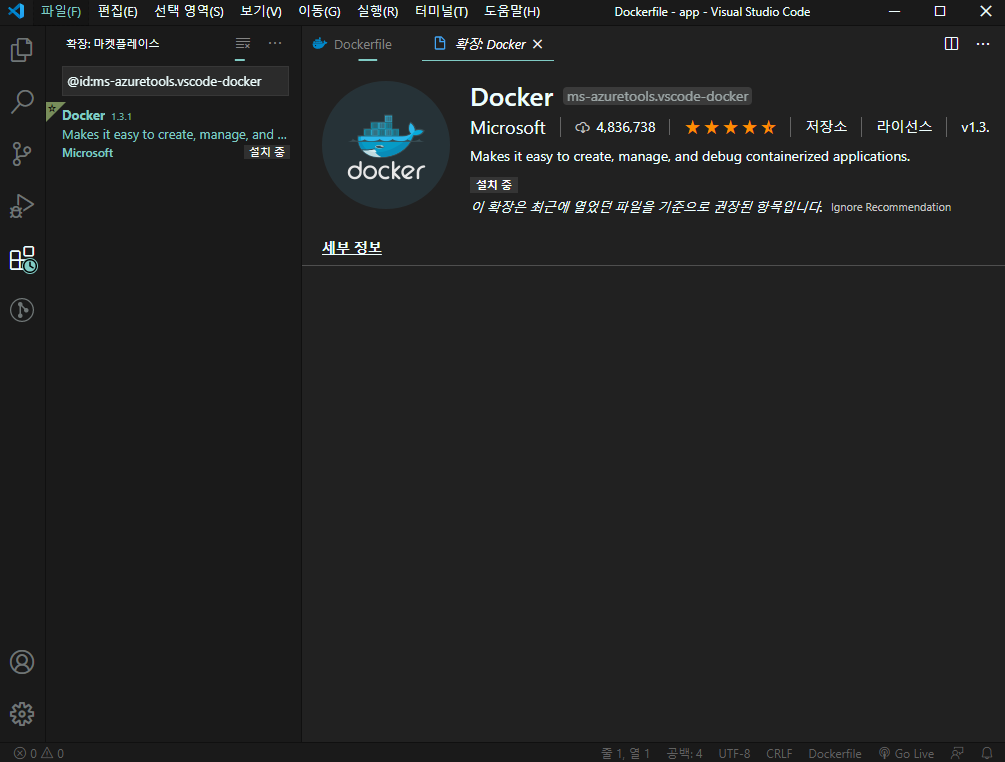Click the line and column status entry

coord(625,753)
